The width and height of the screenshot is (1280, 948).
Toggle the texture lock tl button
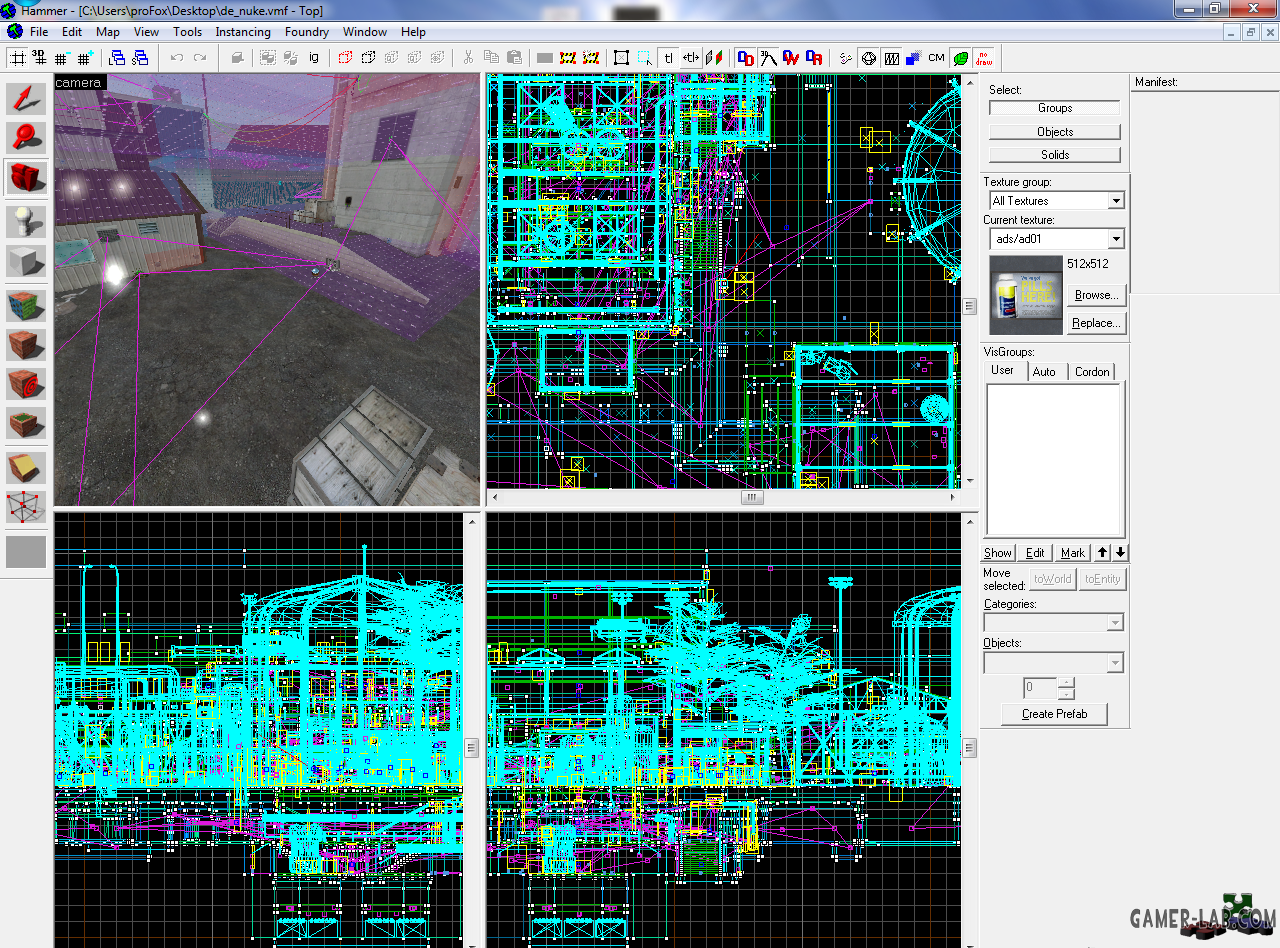tap(668, 58)
